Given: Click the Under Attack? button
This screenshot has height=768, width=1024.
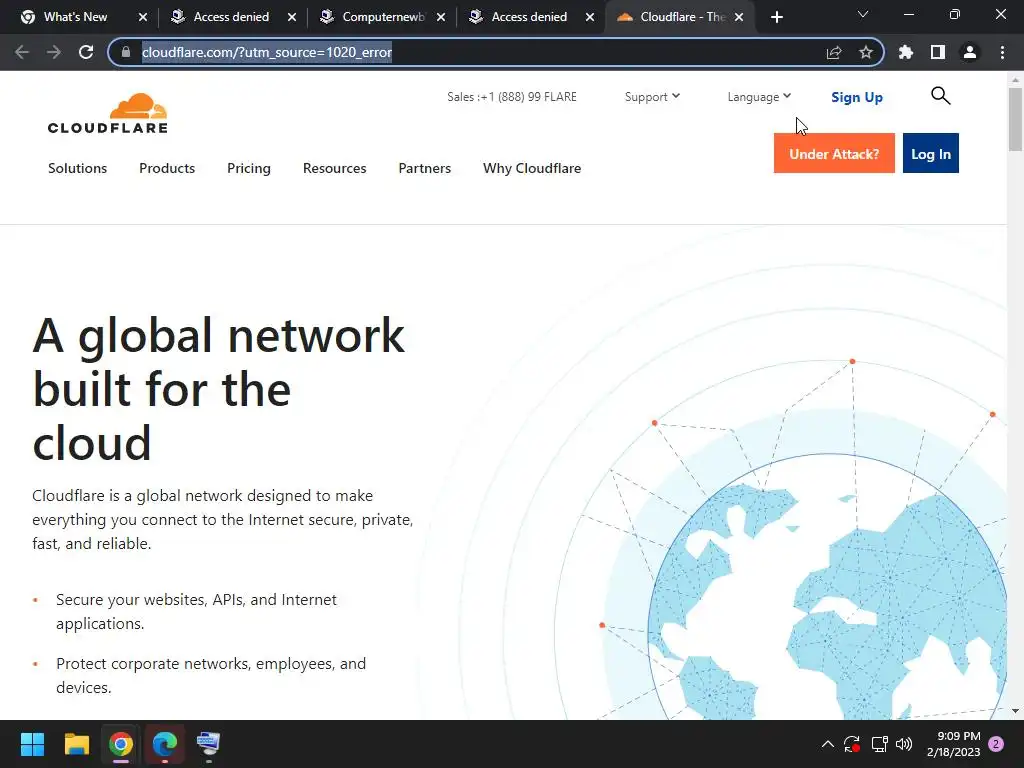Looking at the screenshot, I should click(834, 153).
